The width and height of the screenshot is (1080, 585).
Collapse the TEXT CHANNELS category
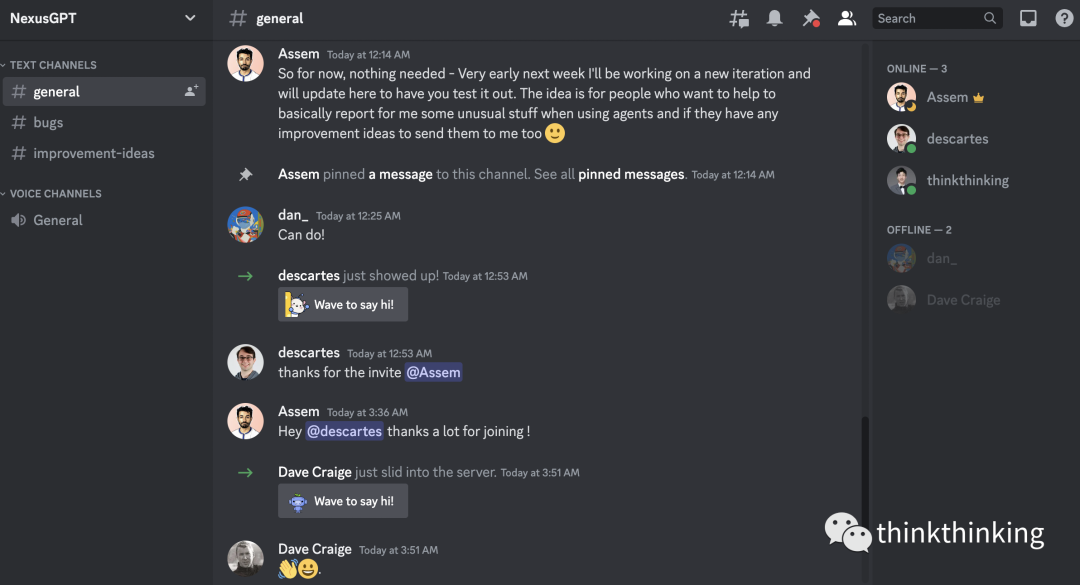tap(52, 65)
